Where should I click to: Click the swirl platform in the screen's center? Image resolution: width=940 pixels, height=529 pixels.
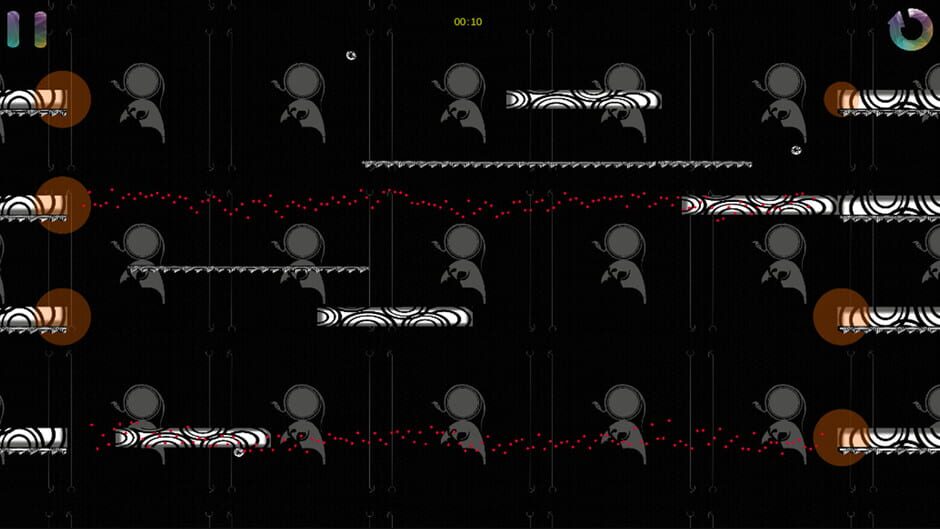pos(394,317)
